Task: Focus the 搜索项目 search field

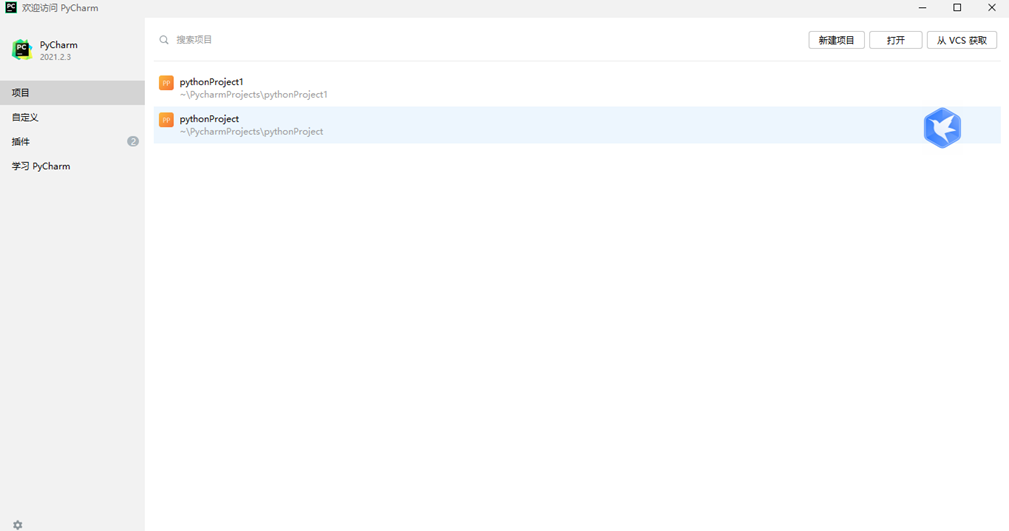Action: pos(476,40)
